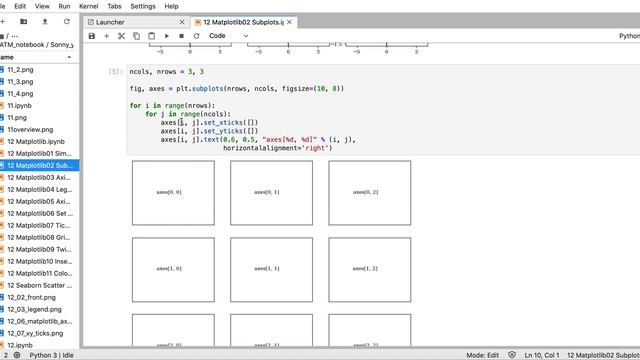This screenshot has width=640, height=360.
Task: Open the Run menu
Action: 64,6
